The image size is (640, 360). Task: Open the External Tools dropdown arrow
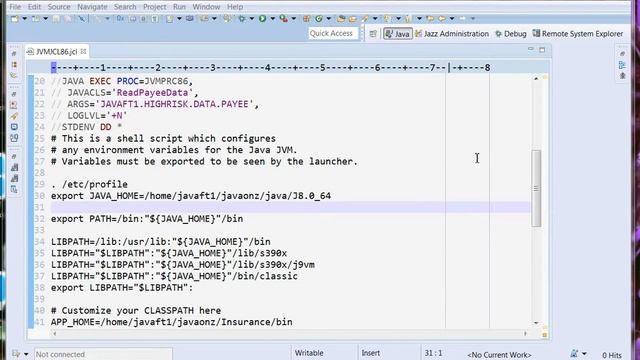(293, 19)
